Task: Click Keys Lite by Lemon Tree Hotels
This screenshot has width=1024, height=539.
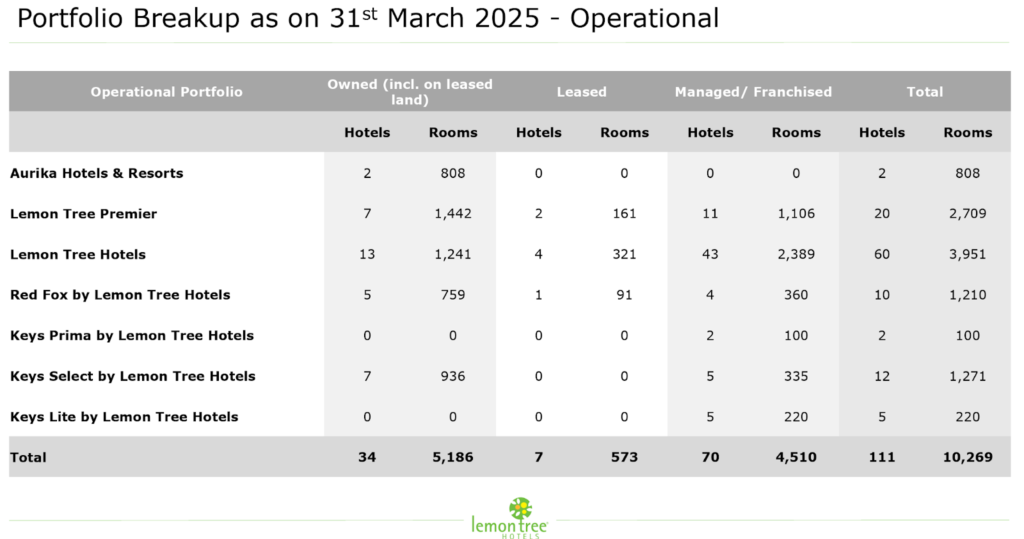Action: 124,417
